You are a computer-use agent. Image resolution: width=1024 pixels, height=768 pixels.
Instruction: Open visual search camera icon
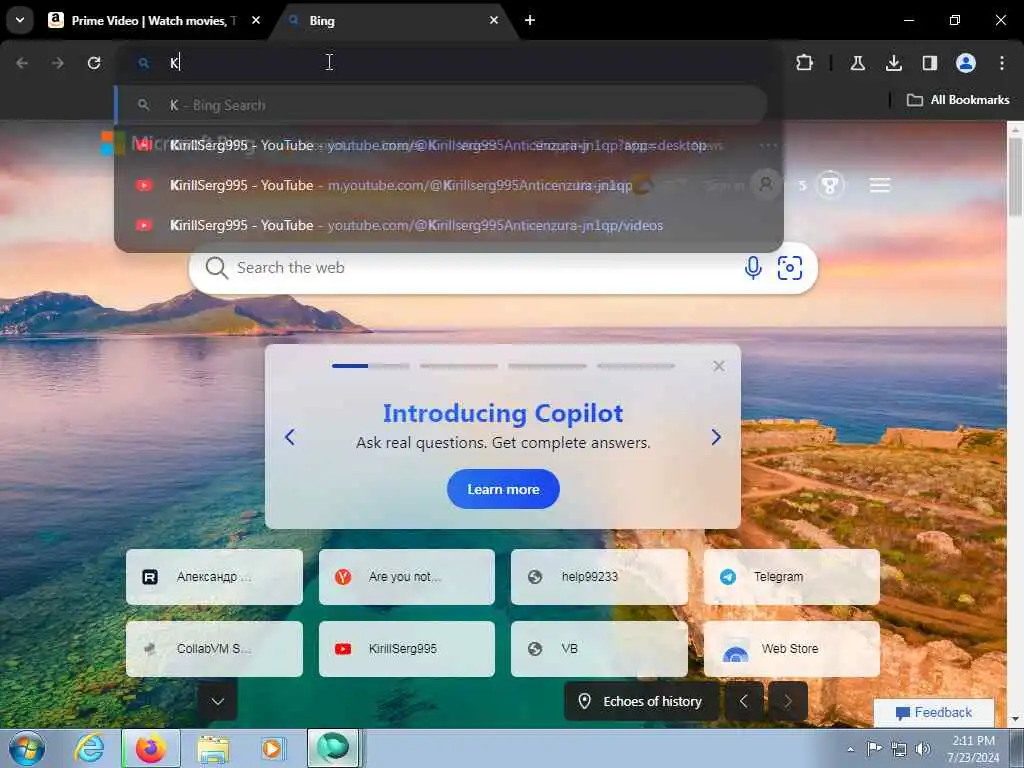tap(790, 268)
